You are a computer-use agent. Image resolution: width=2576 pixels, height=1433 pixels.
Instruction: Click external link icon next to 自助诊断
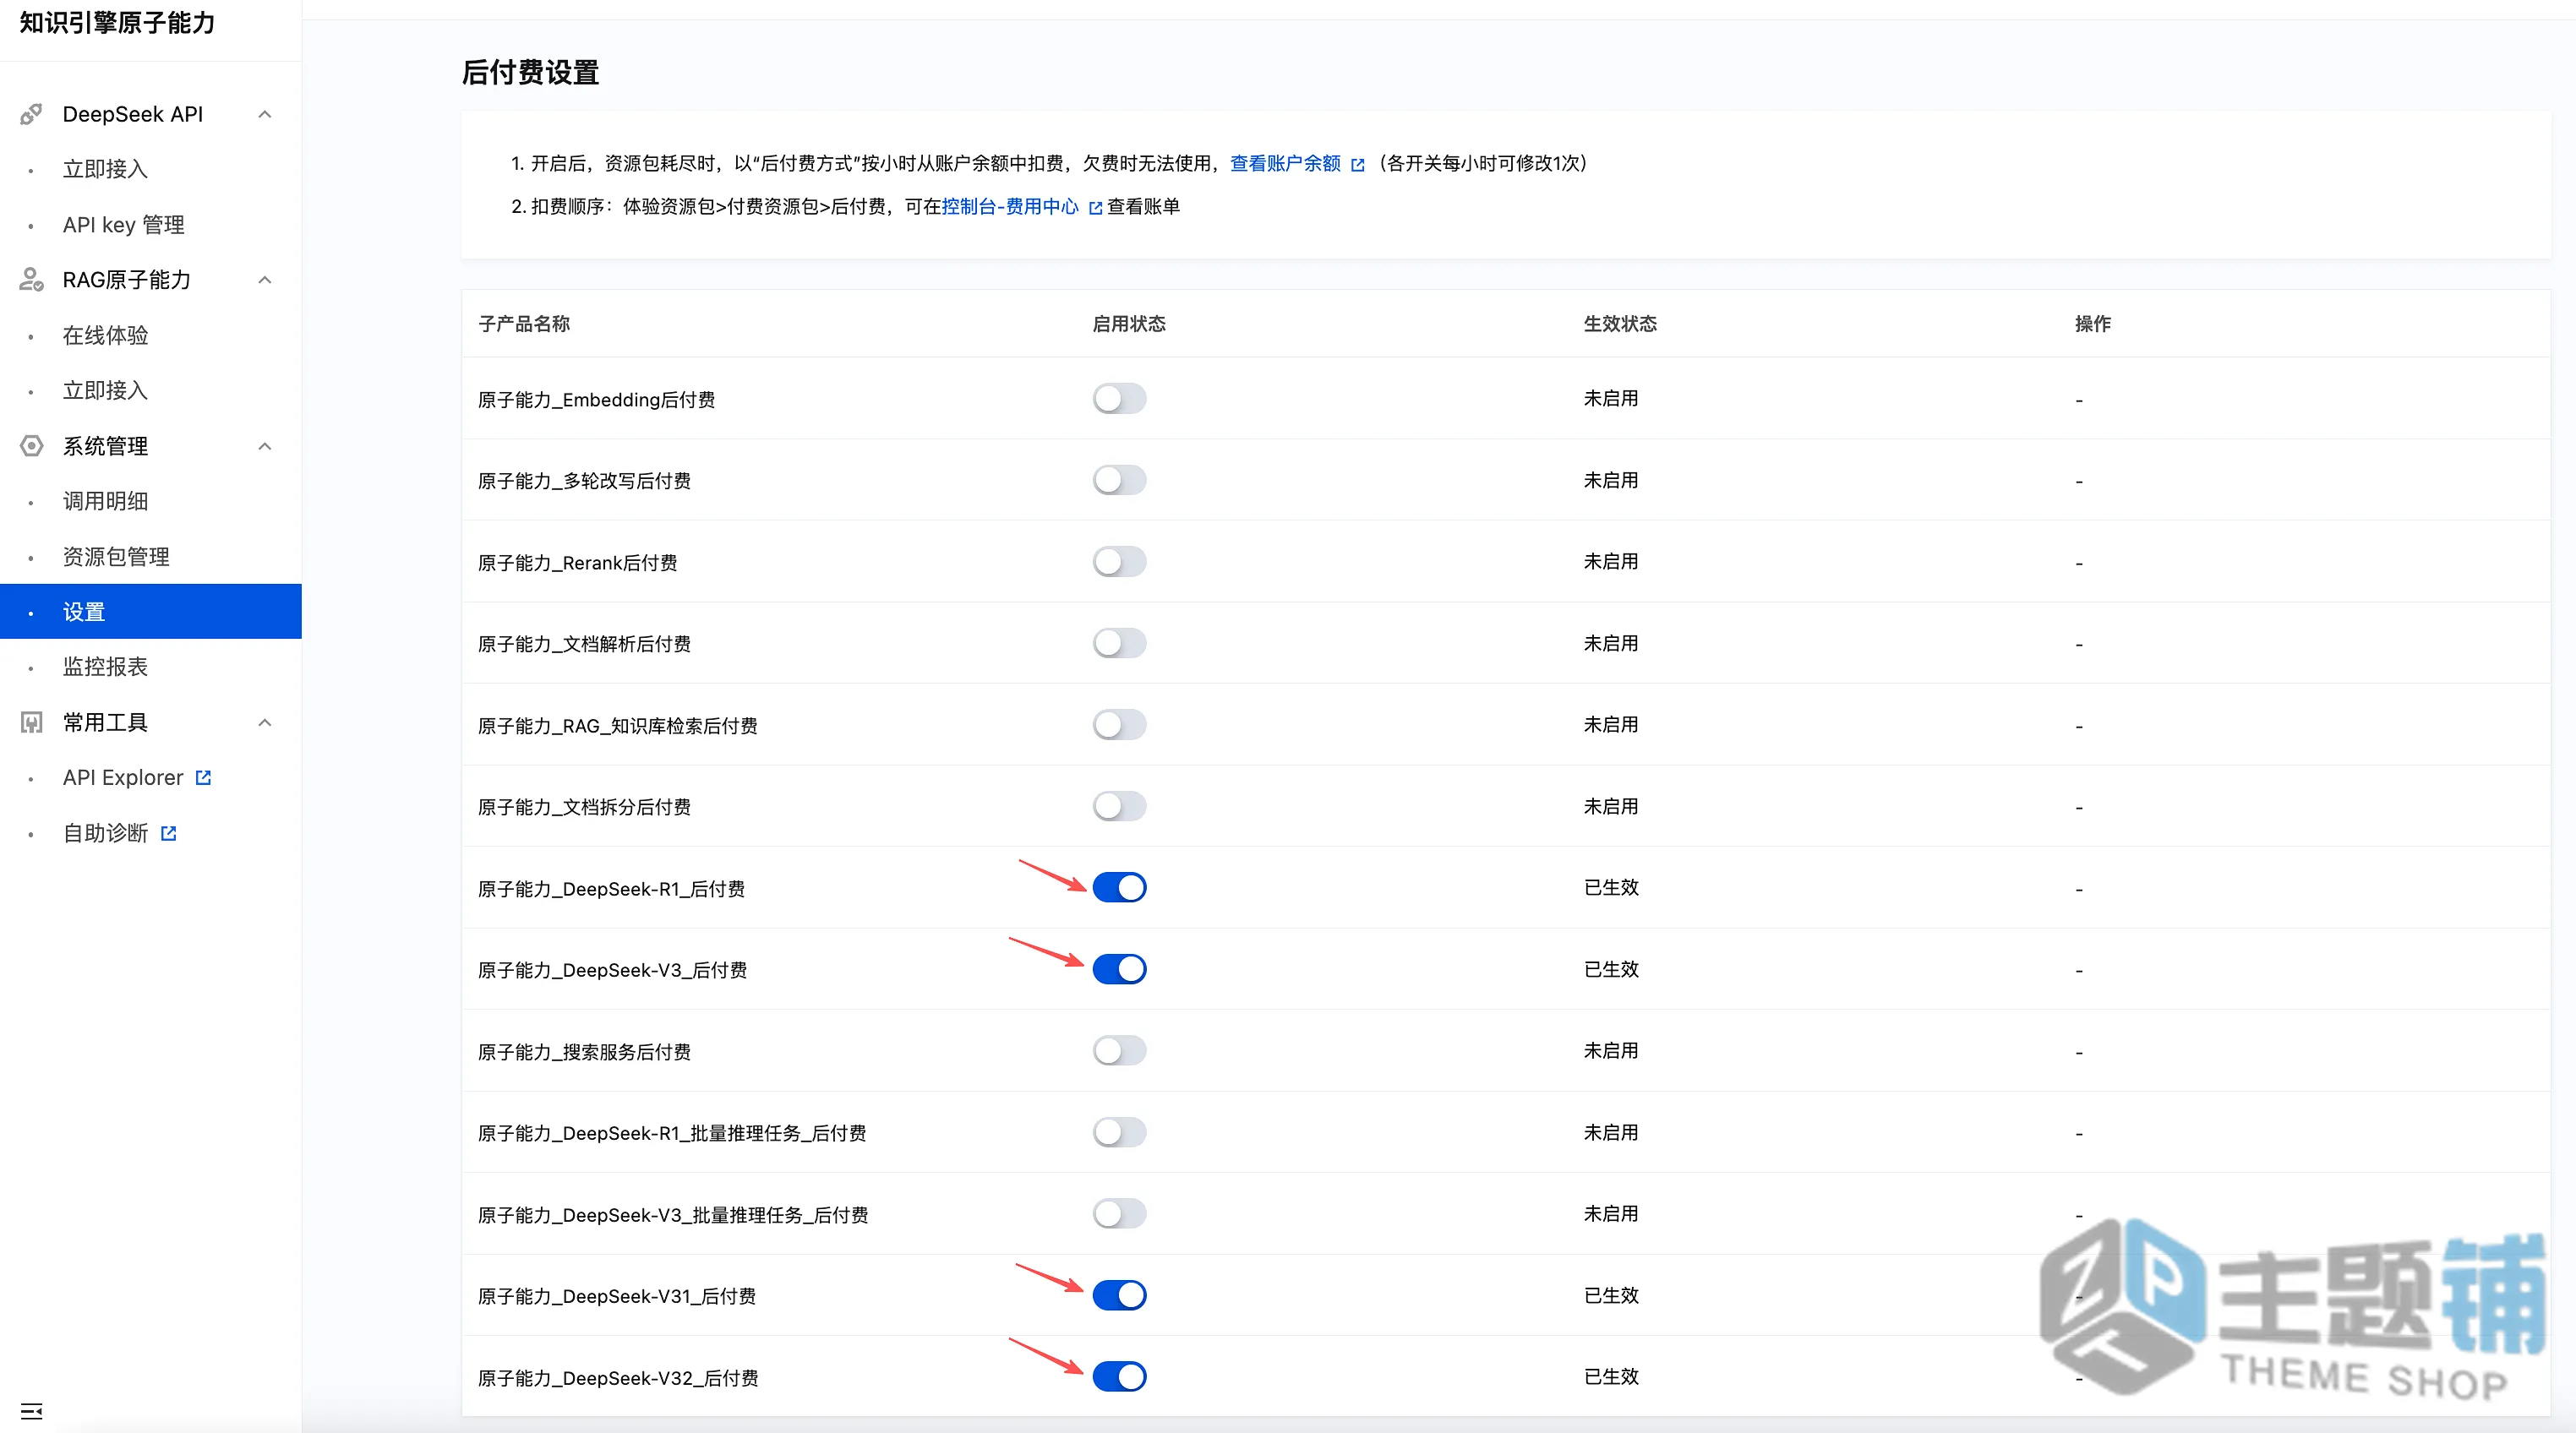(x=168, y=833)
